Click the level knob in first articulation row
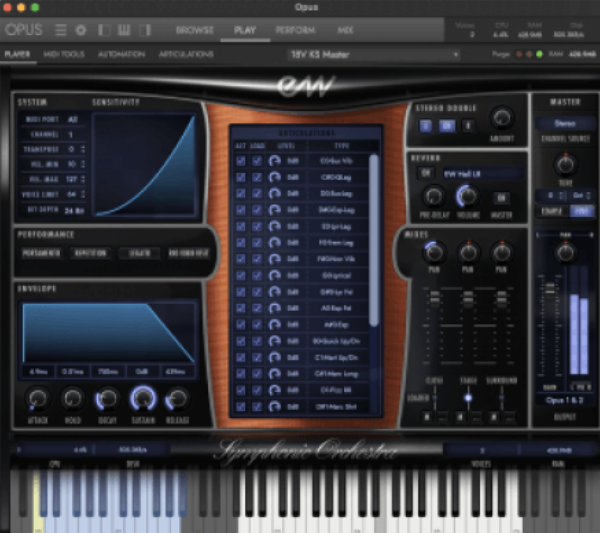 [x=274, y=161]
